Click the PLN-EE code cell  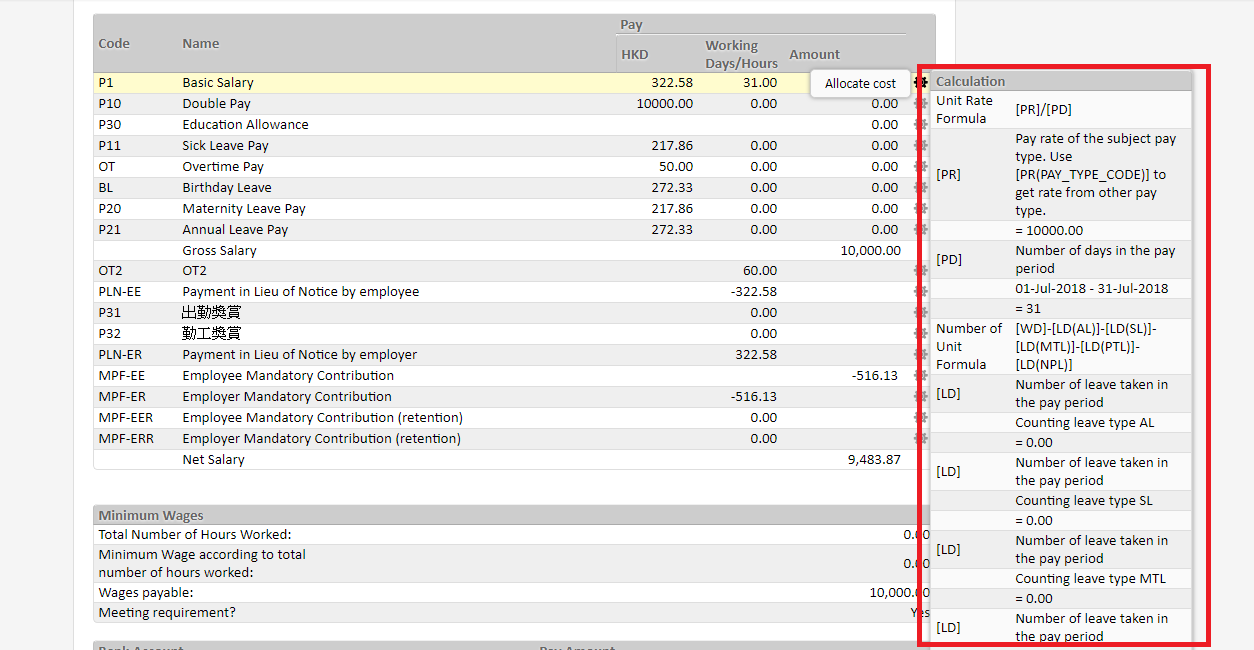tap(120, 292)
